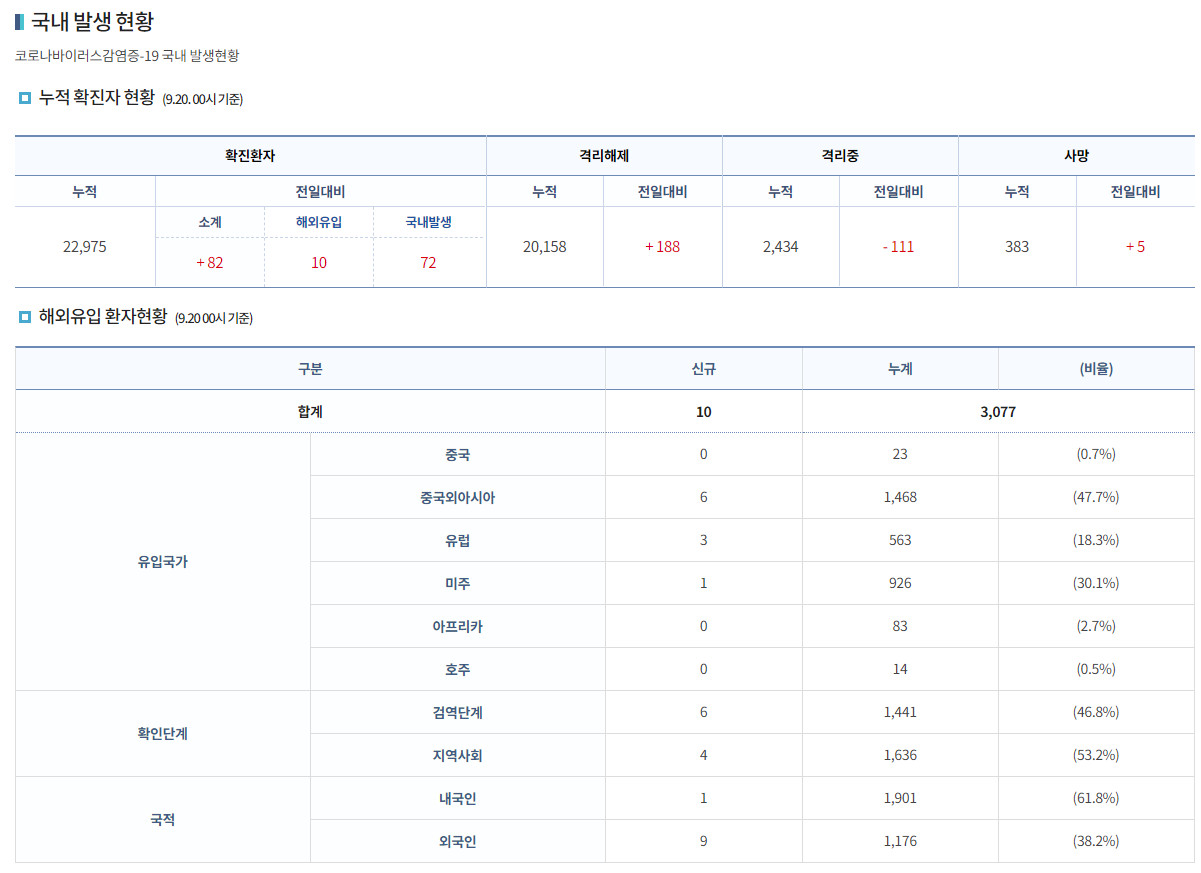Select the 외국인 percentage (38.2%)
This screenshot has height=873, width=1201.
(x=1096, y=841)
